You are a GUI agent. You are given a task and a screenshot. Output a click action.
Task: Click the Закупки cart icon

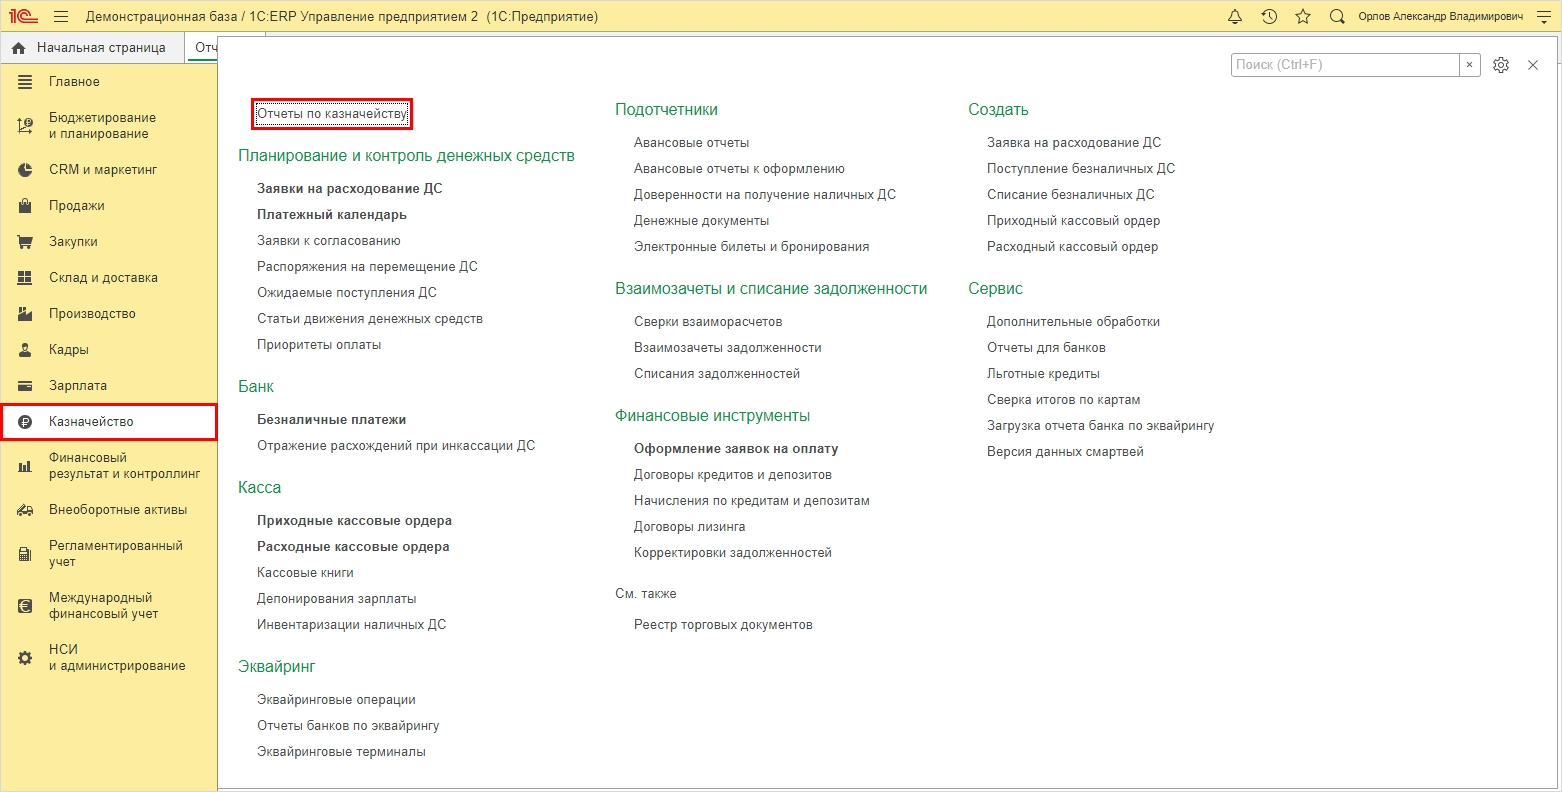tap(26, 242)
